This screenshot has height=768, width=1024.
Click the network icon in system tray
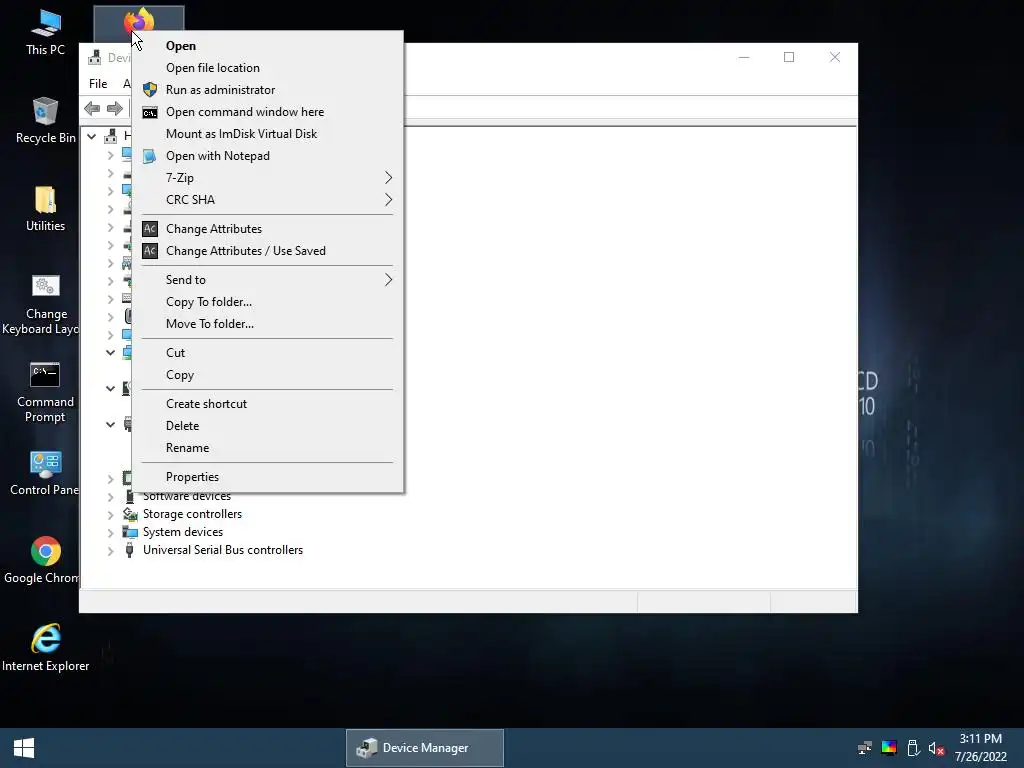coord(865,748)
